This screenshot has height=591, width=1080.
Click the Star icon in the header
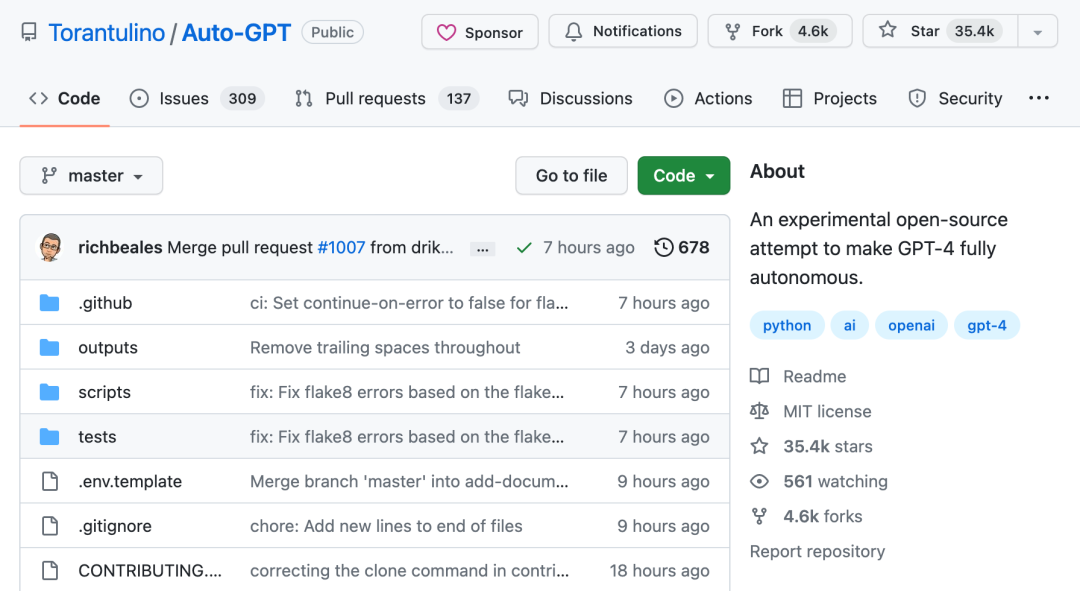click(x=888, y=30)
